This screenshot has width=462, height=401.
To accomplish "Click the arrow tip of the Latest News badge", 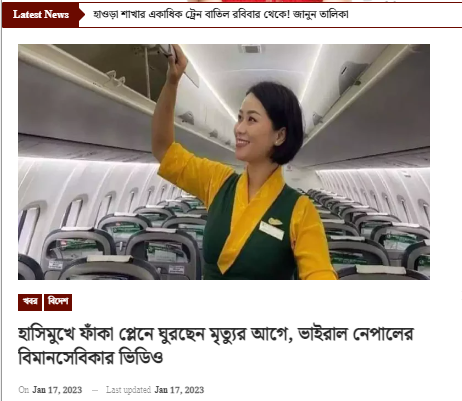I will click(82, 15).
